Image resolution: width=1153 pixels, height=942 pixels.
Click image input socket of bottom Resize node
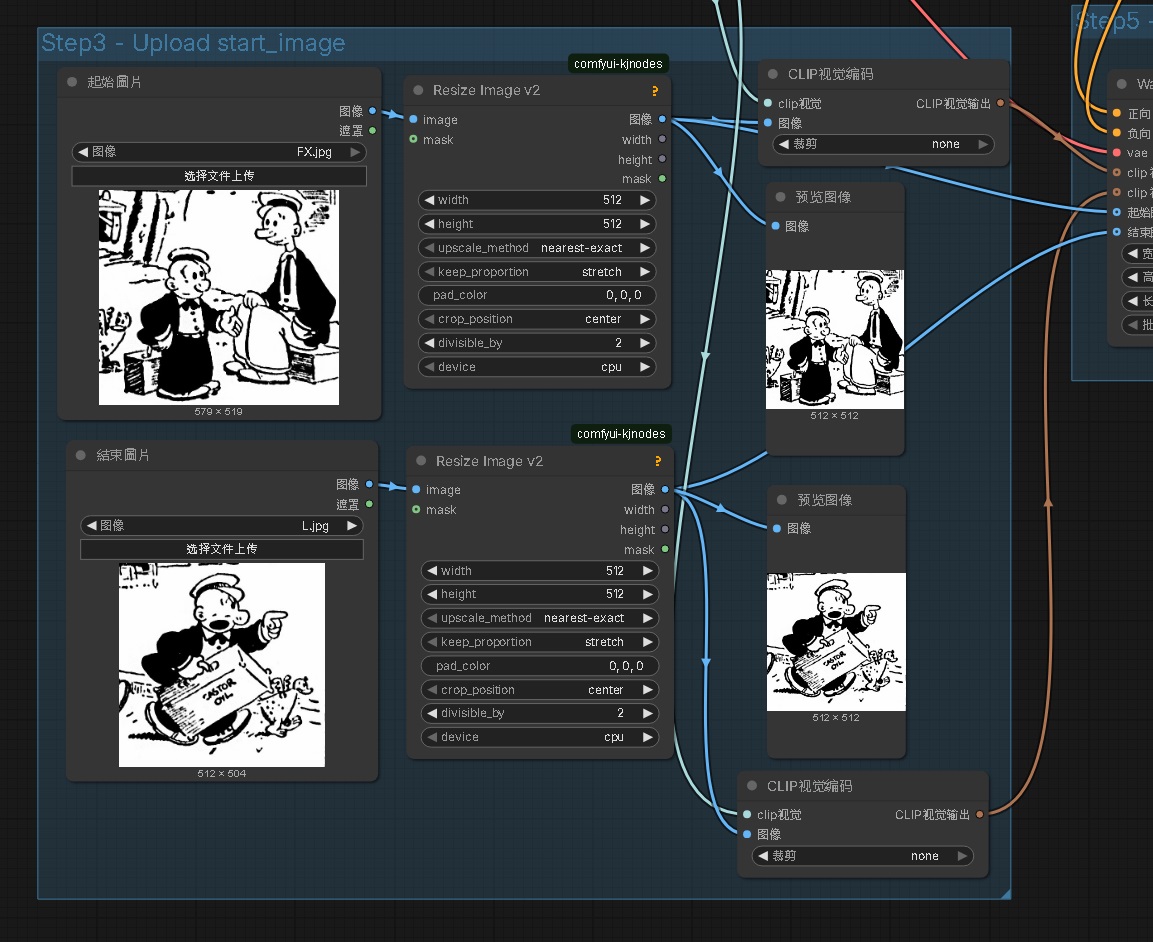pyautogui.click(x=416, y=490)
